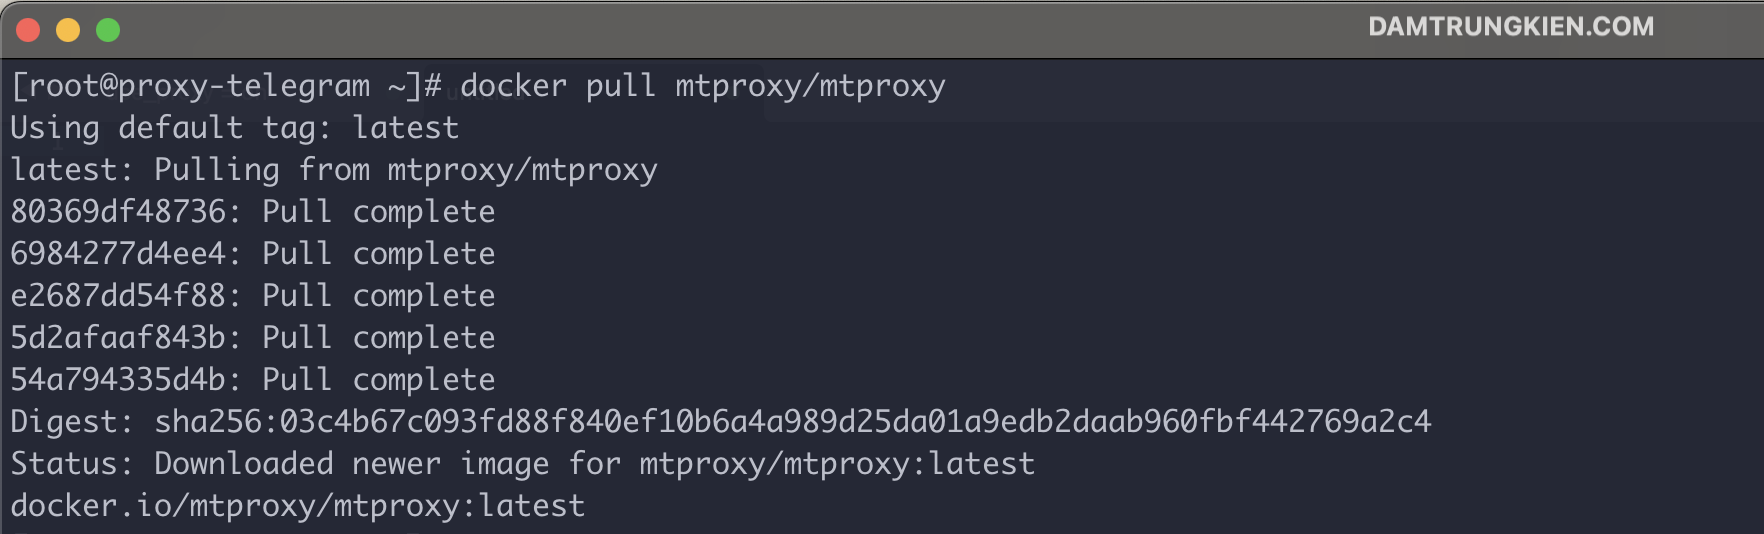This screenshot has height=534, width=1764.
Task: Click the DAMTRUNGKIEN.COM title text
Action: tap(1511, 27)
